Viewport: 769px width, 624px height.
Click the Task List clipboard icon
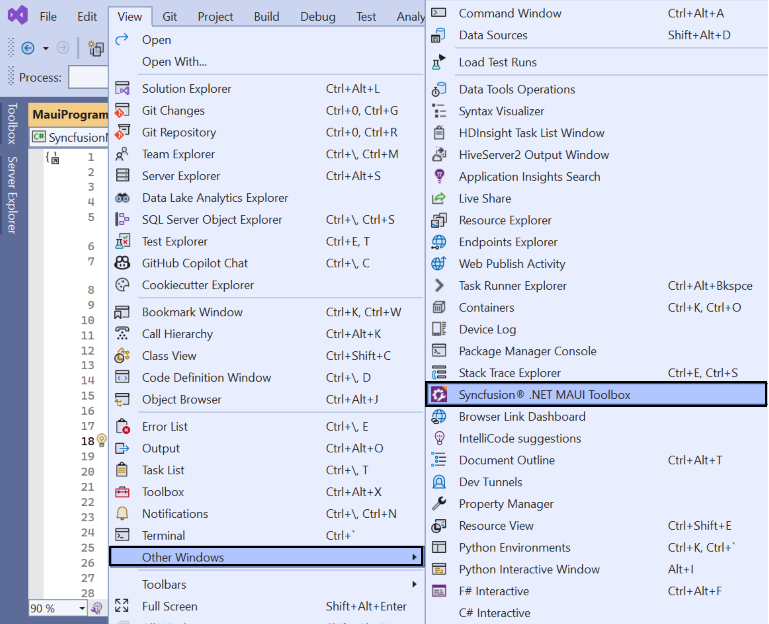click(122, 470)
